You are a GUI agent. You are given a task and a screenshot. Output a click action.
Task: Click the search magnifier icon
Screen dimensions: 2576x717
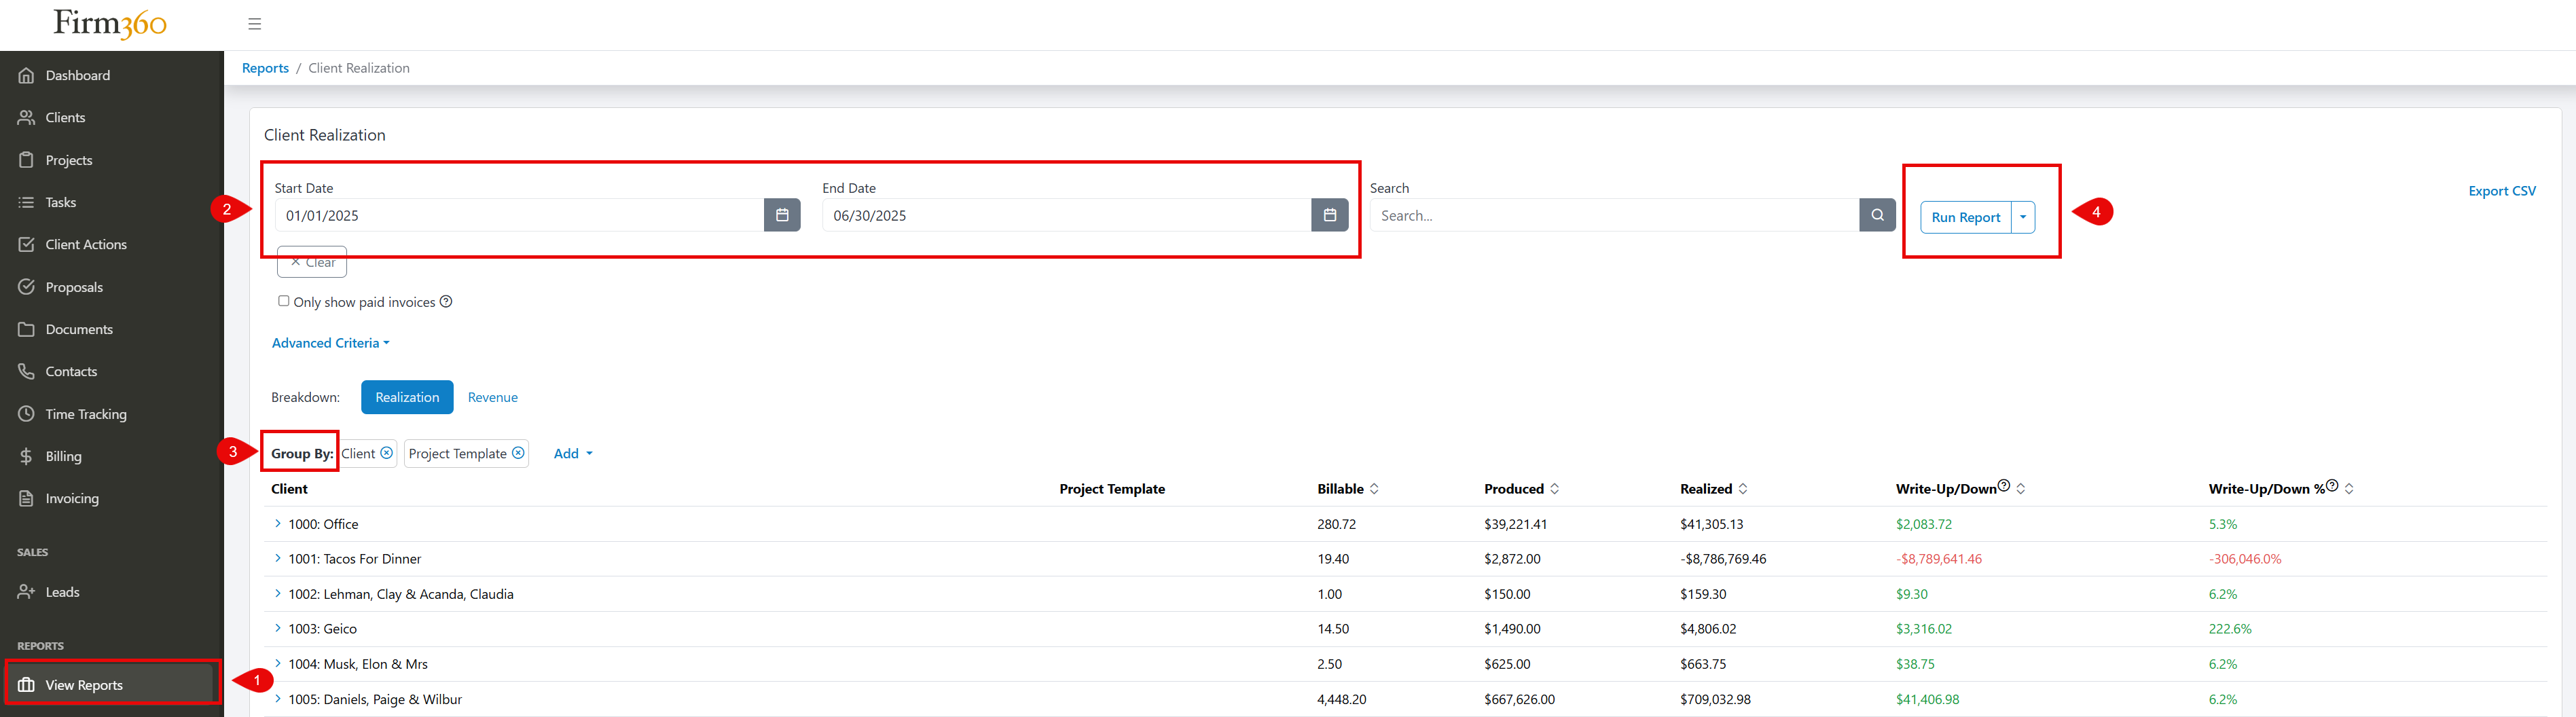click(x=1877, y=215)
